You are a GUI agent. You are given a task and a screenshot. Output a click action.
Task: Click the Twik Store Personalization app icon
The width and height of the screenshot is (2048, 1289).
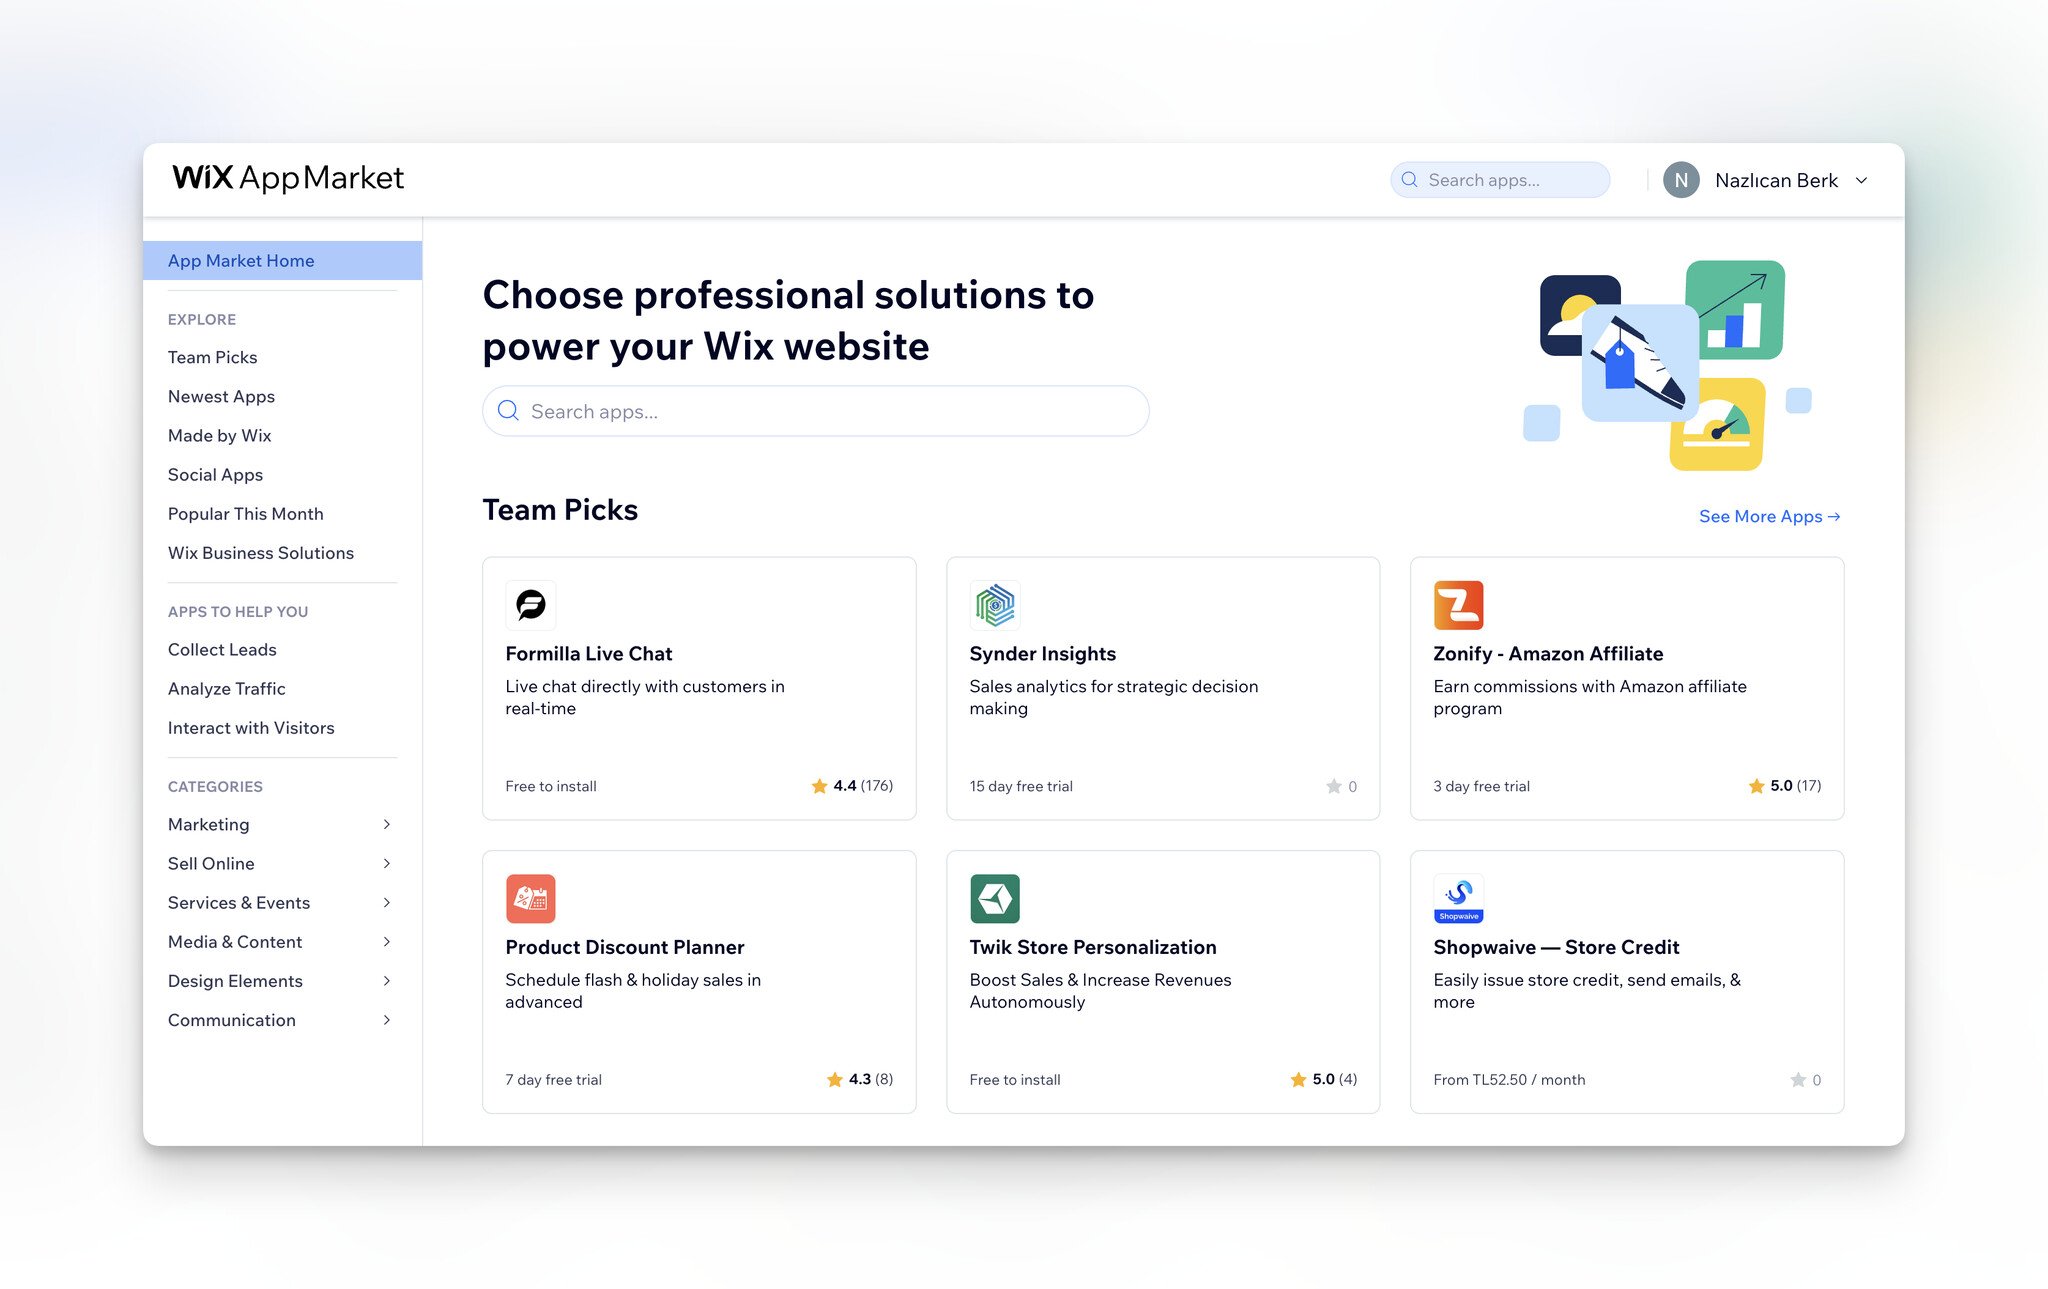(x=994, y=898)
